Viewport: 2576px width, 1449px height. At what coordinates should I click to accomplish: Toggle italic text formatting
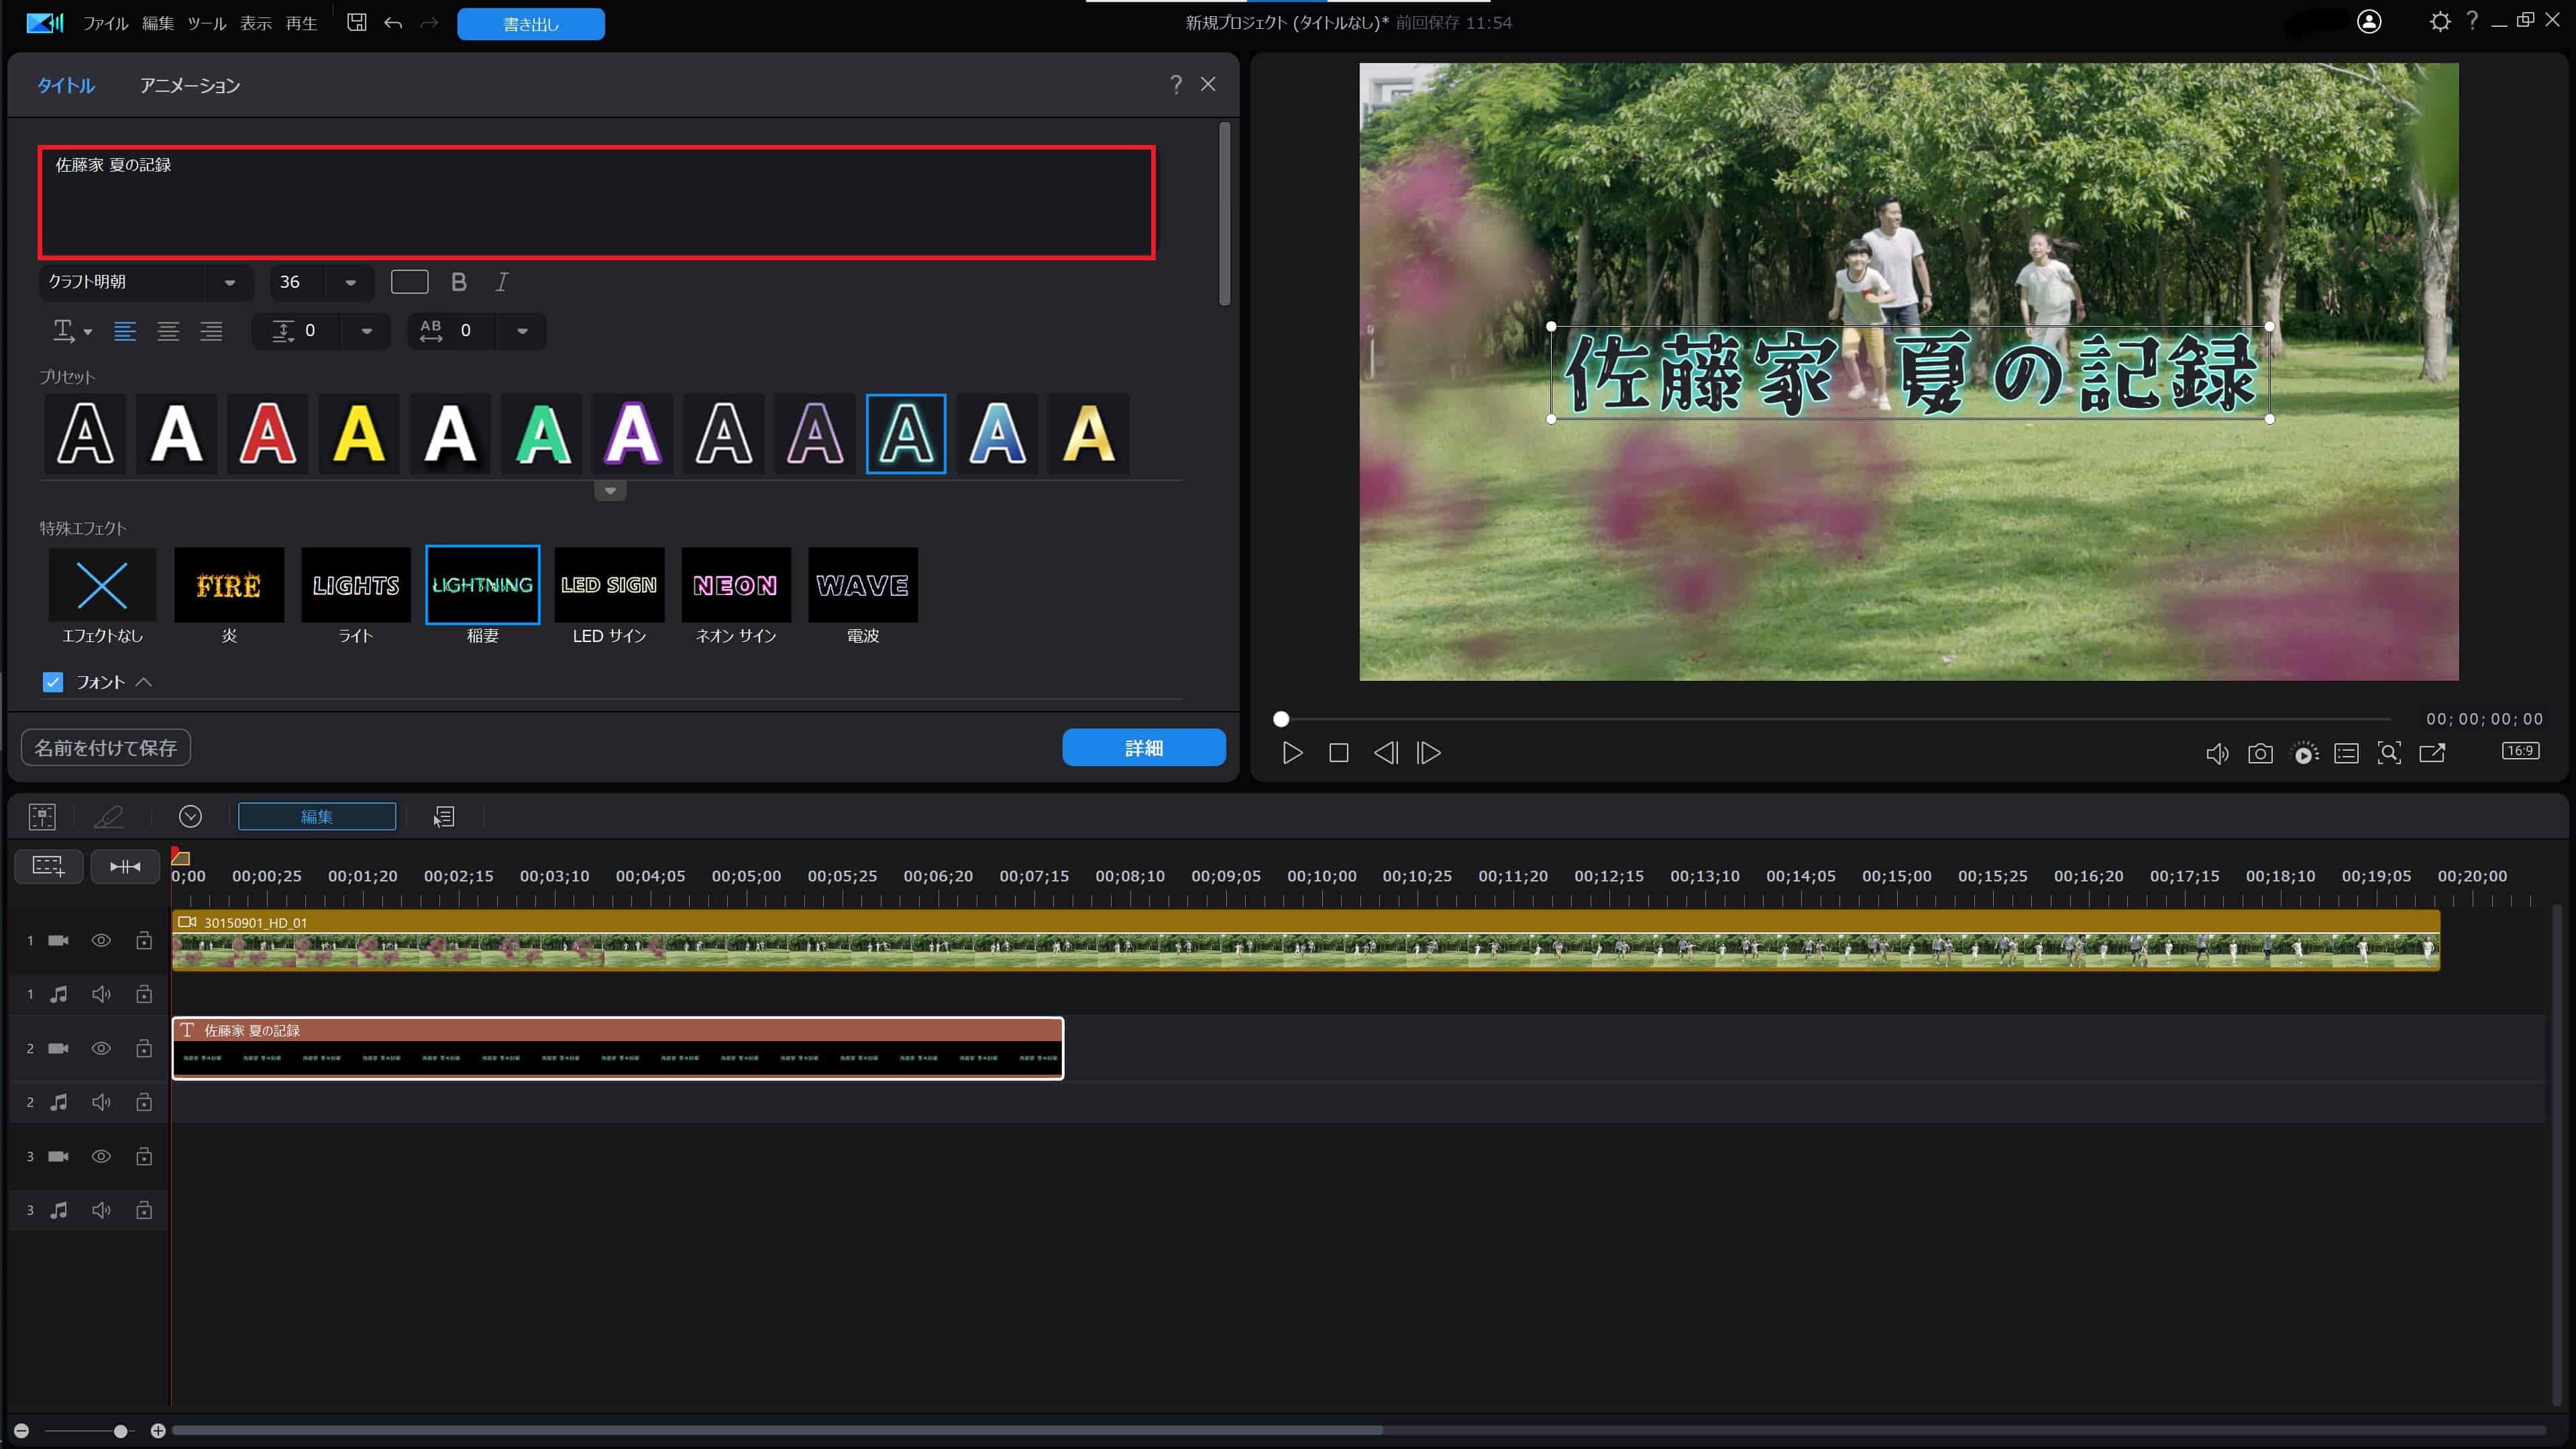[x=502, y=282]
